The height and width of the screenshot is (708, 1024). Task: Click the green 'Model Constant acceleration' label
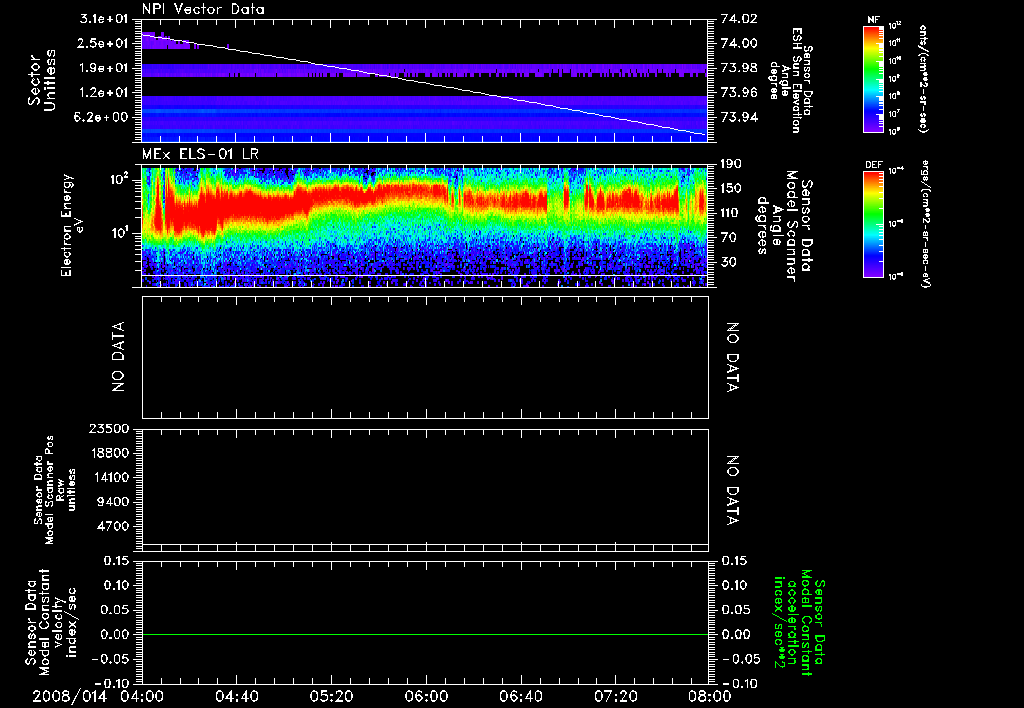[x=800, y=623]
